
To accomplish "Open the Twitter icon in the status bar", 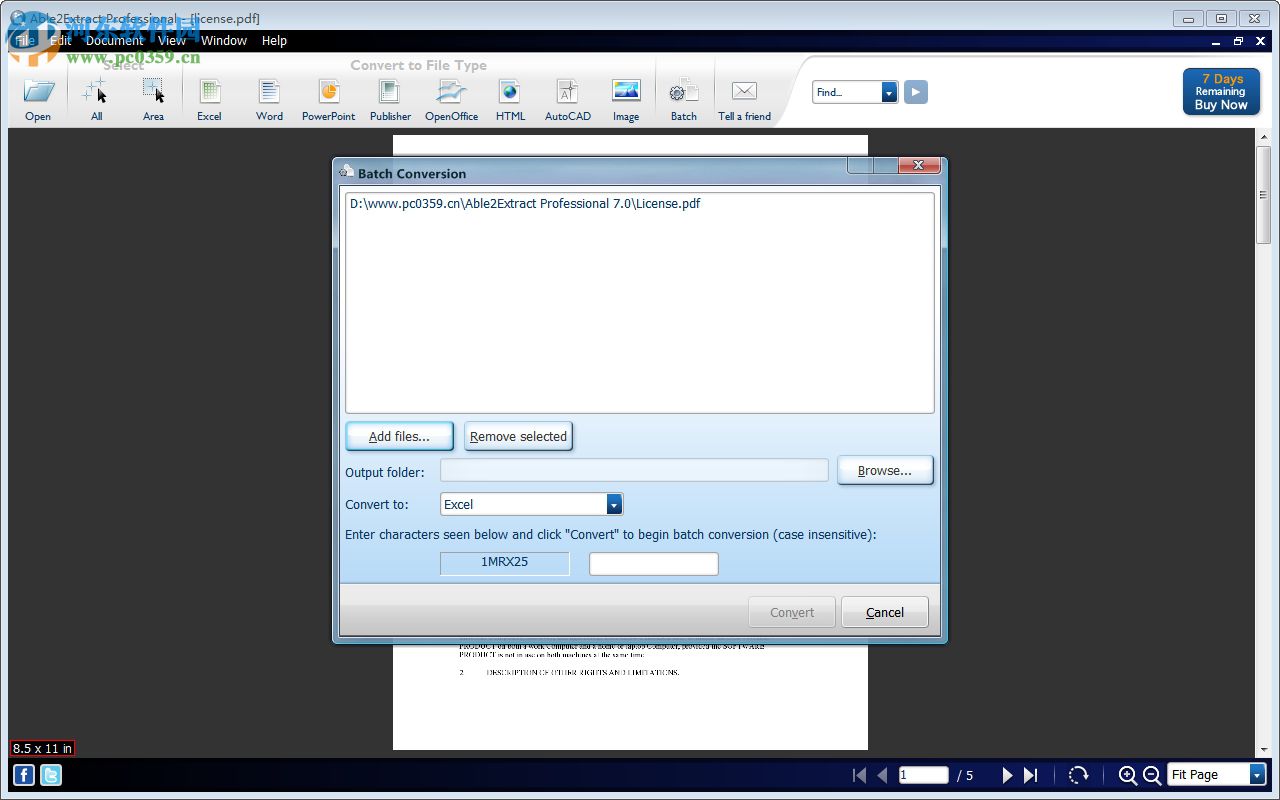I will tap(51, 775).
